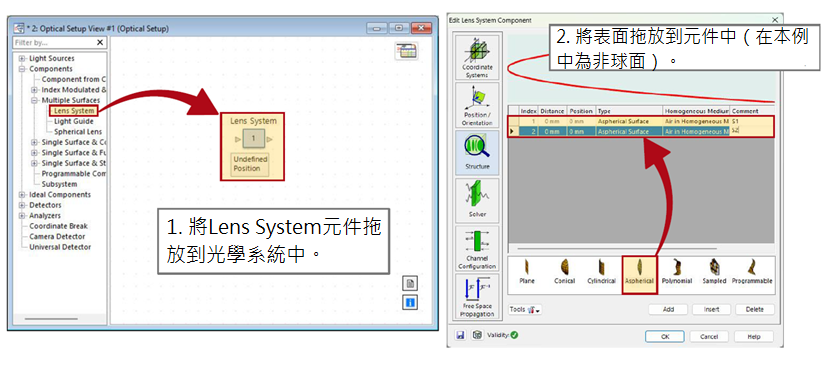
Task: Click the OK button
Action: [x=665, y=336]
